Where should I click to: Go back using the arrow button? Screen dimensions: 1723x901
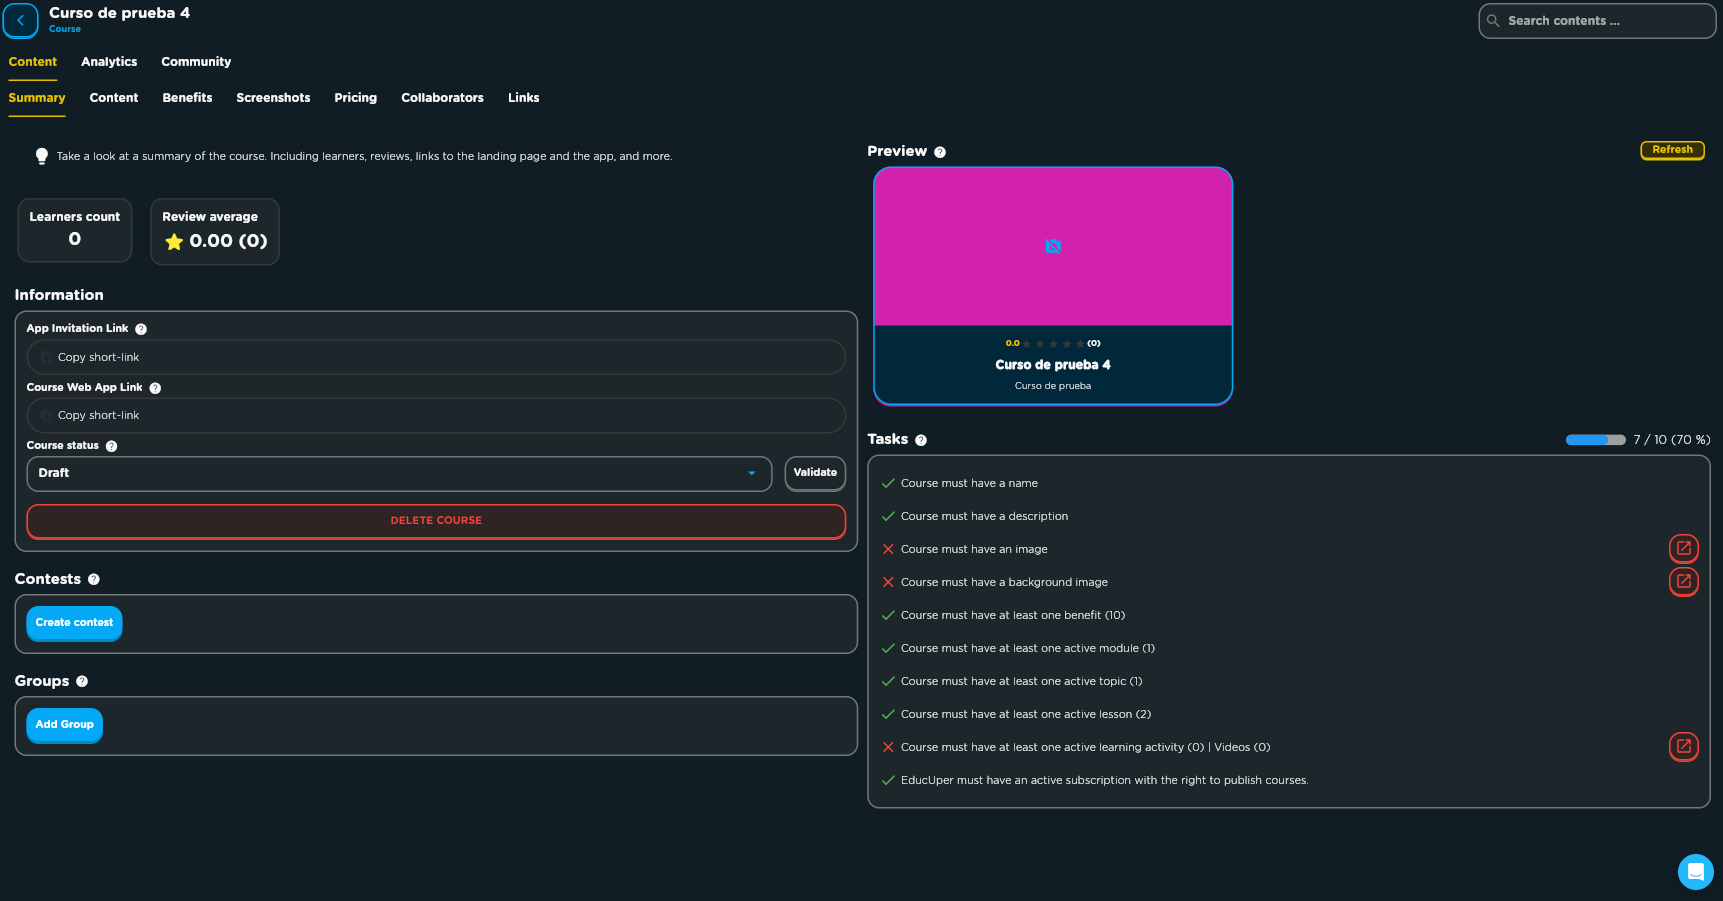(x=20, y=20)
